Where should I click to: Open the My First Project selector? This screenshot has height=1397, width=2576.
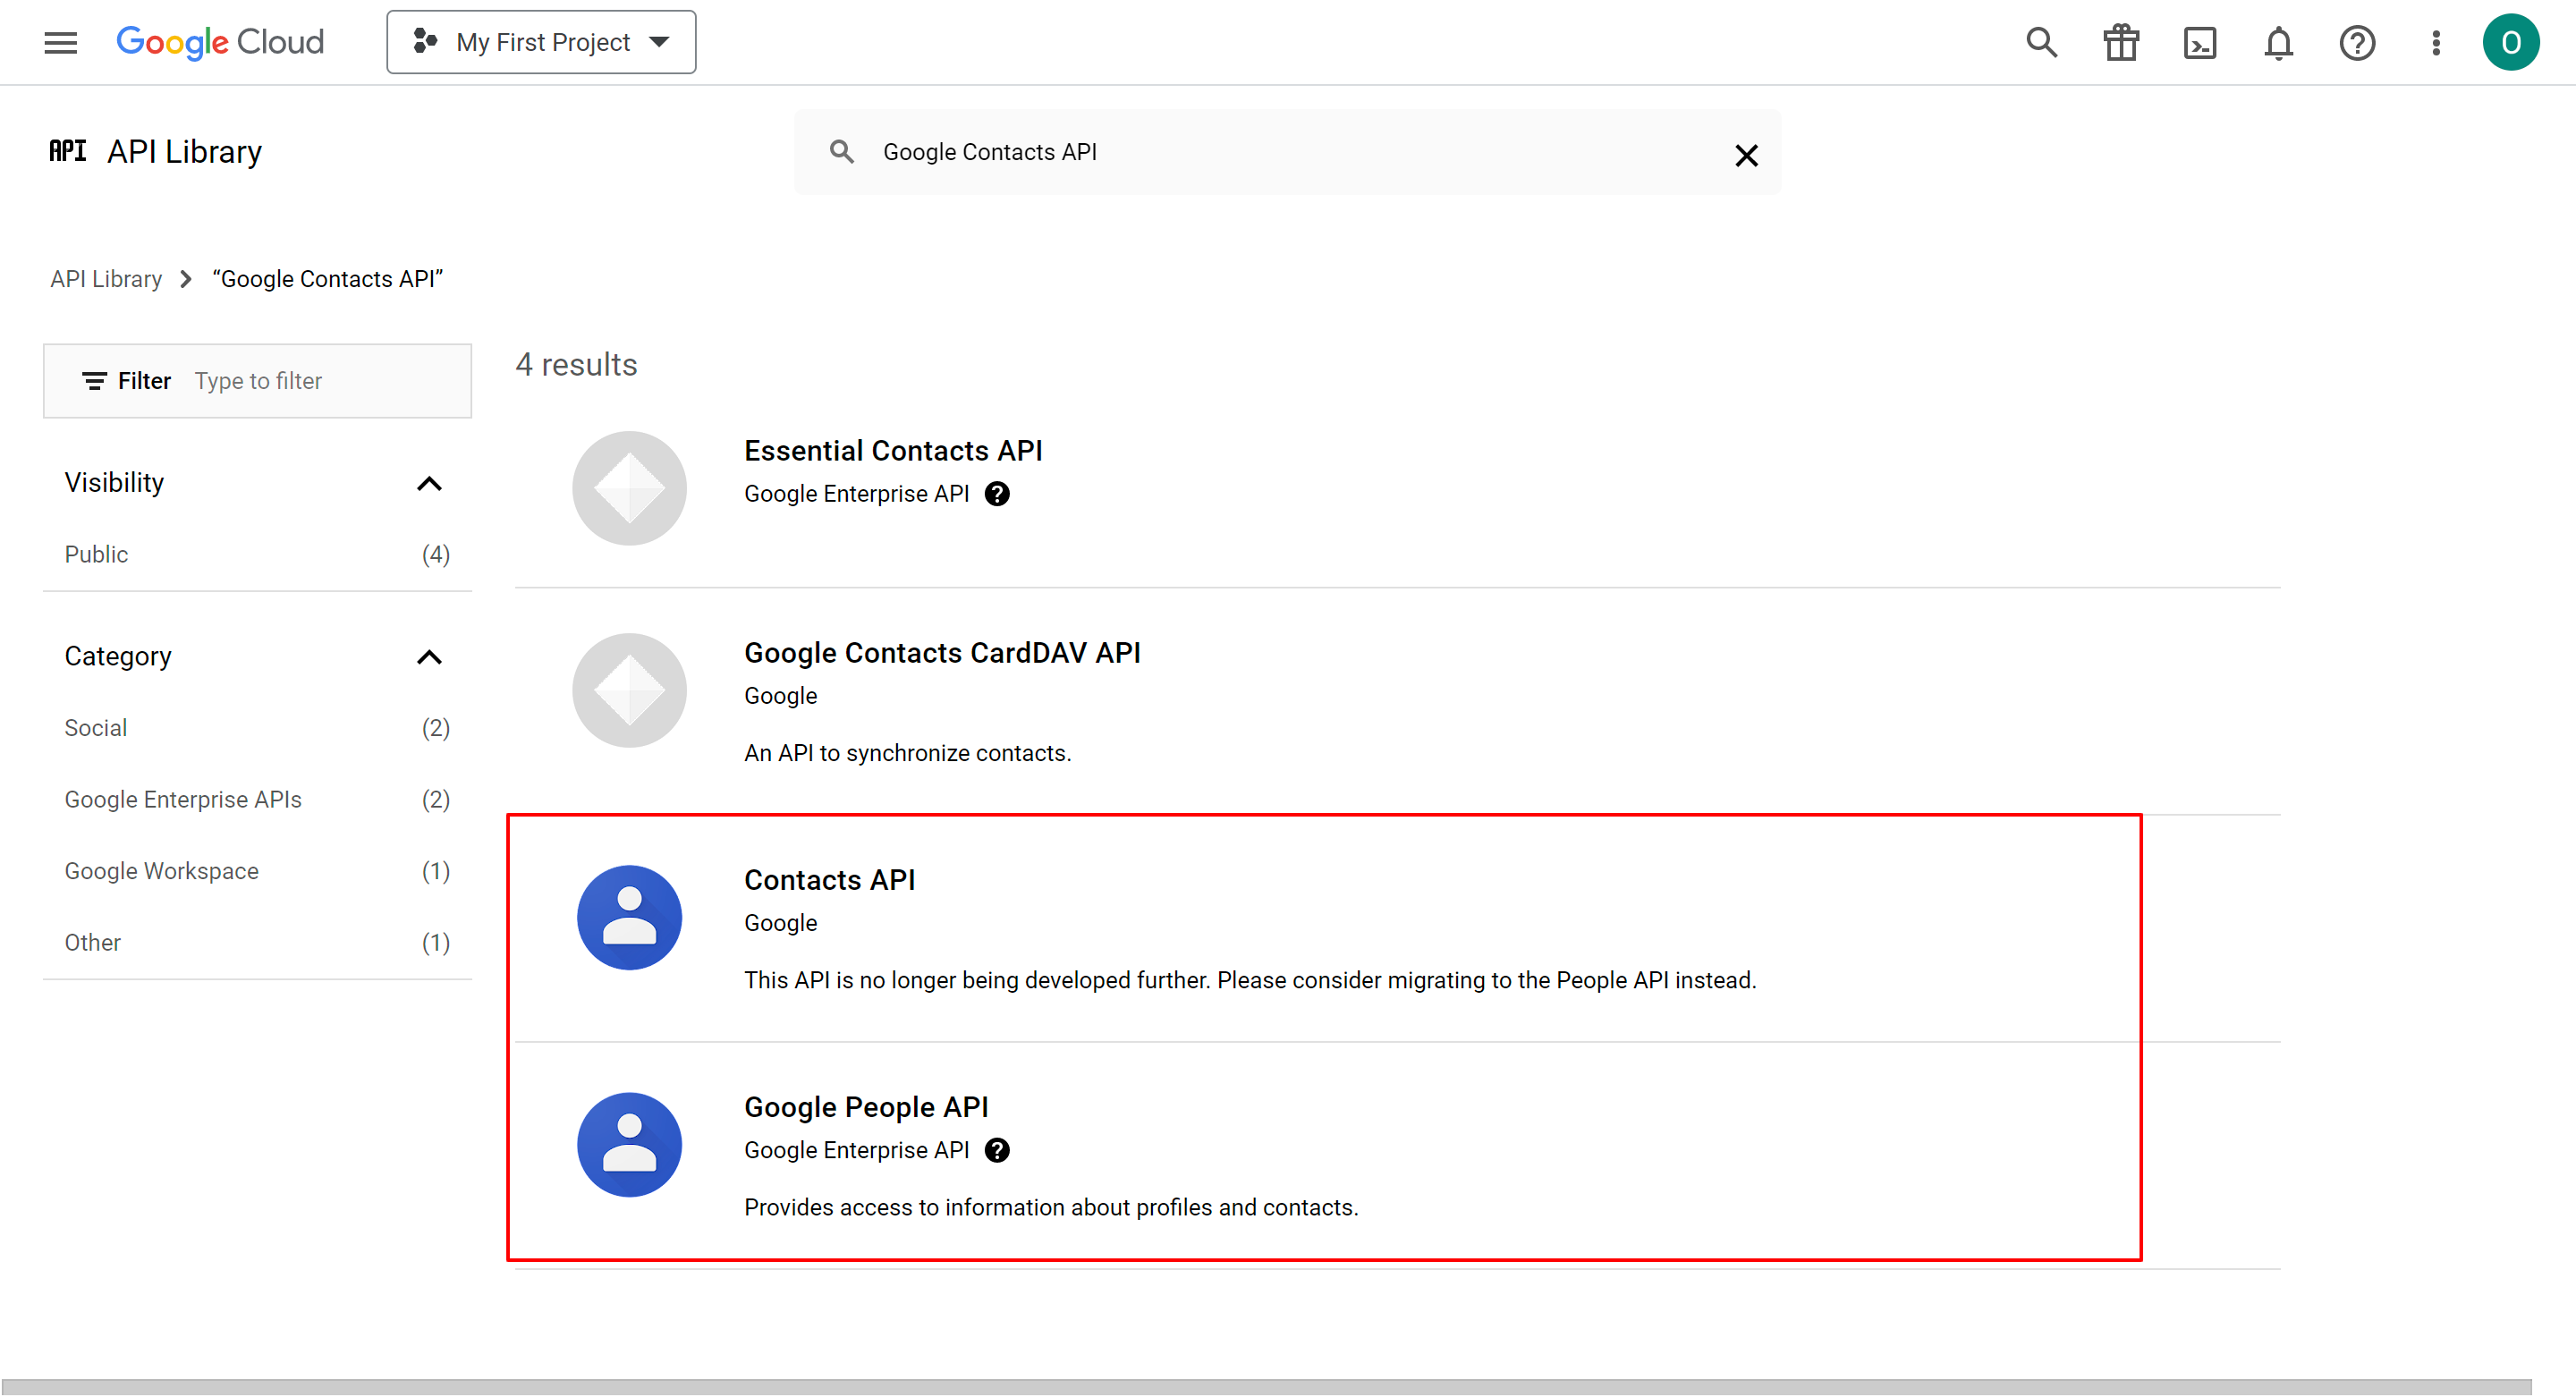(541, 42)
